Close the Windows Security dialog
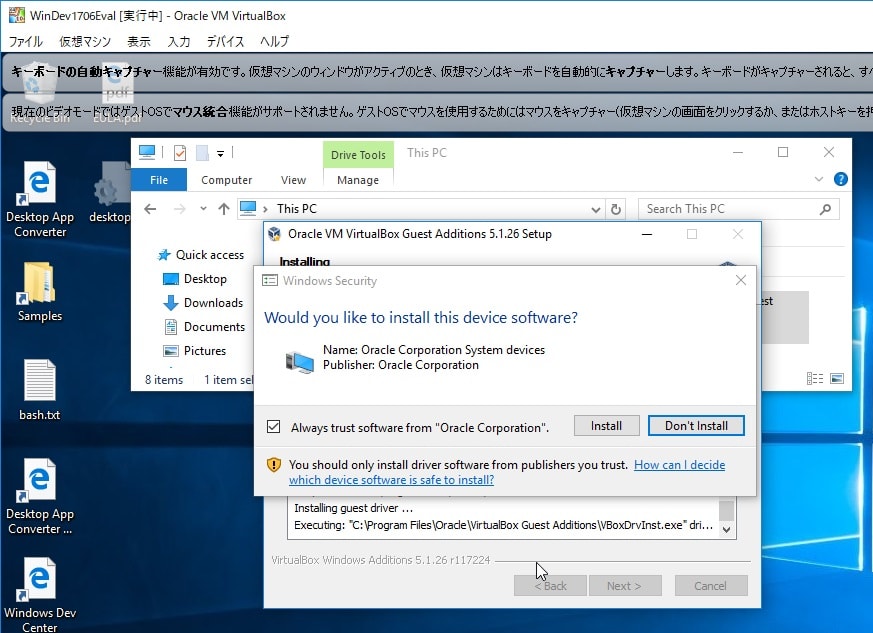873x633 pixels. [740, 280]
